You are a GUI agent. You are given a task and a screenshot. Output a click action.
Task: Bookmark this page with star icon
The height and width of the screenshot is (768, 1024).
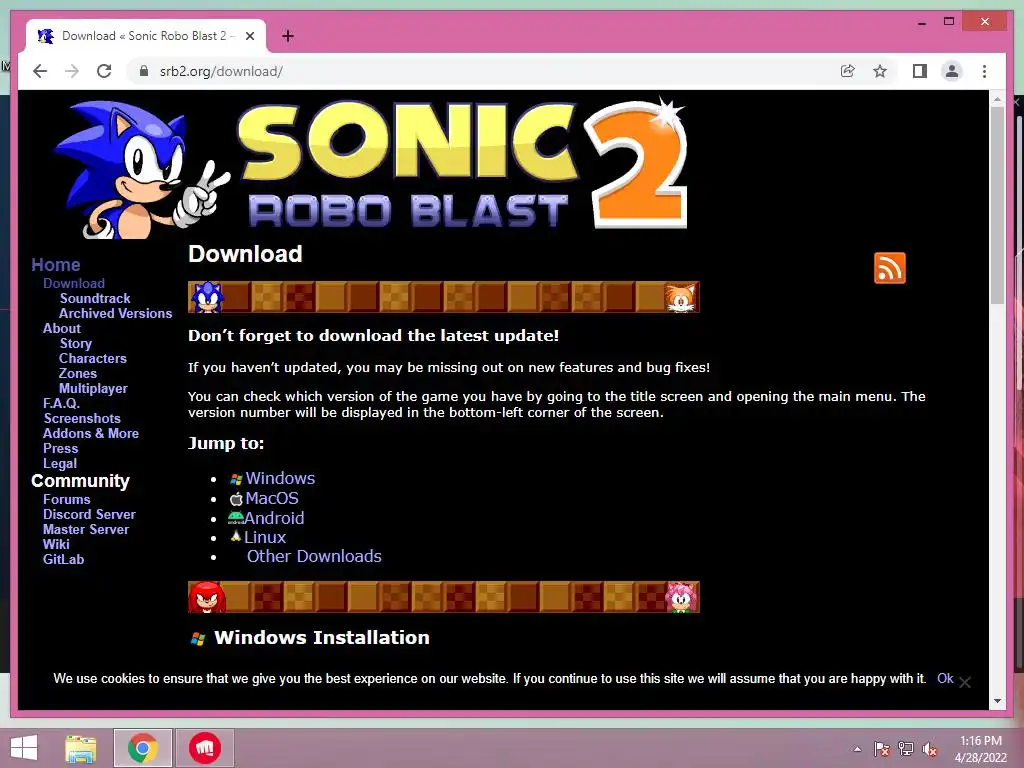coord(880,71)
